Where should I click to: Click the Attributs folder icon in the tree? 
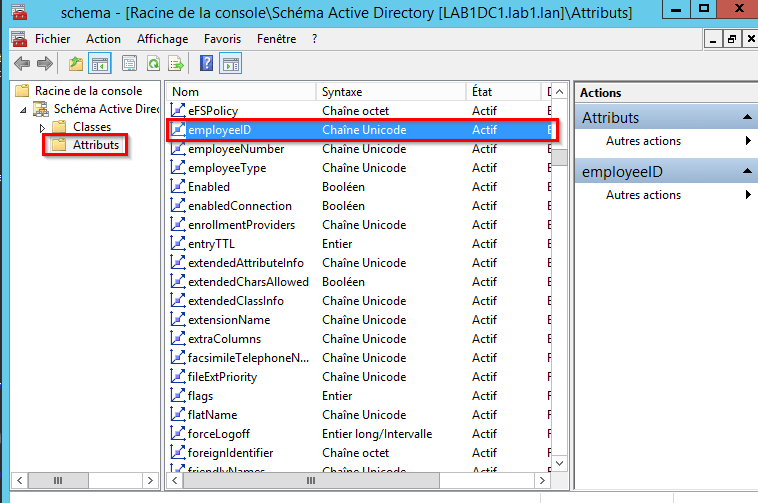point(59,144)
